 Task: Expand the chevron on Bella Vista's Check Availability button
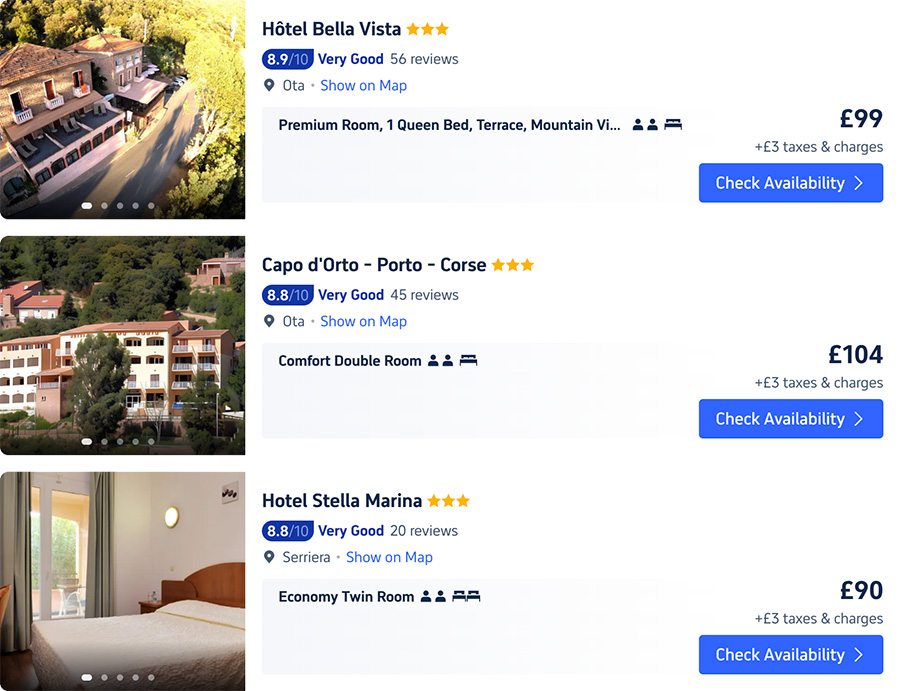(x=861, y=183)
